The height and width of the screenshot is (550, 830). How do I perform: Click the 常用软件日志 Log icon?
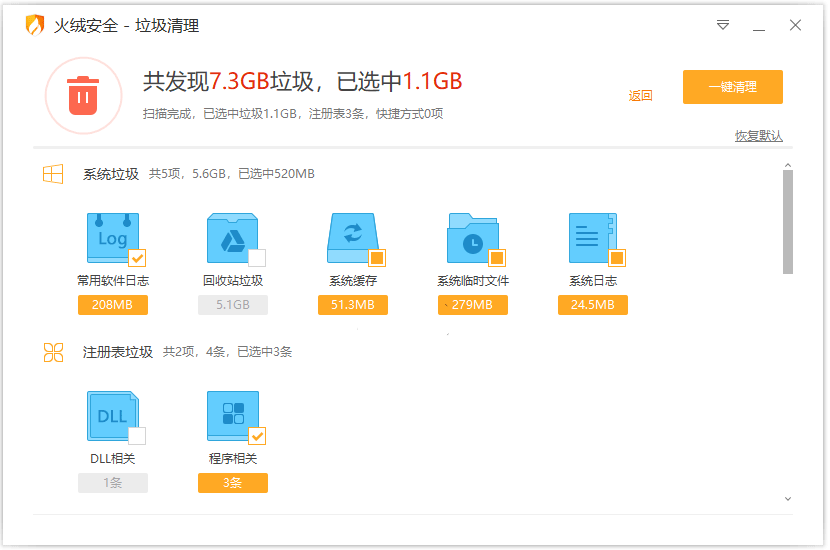113,238
